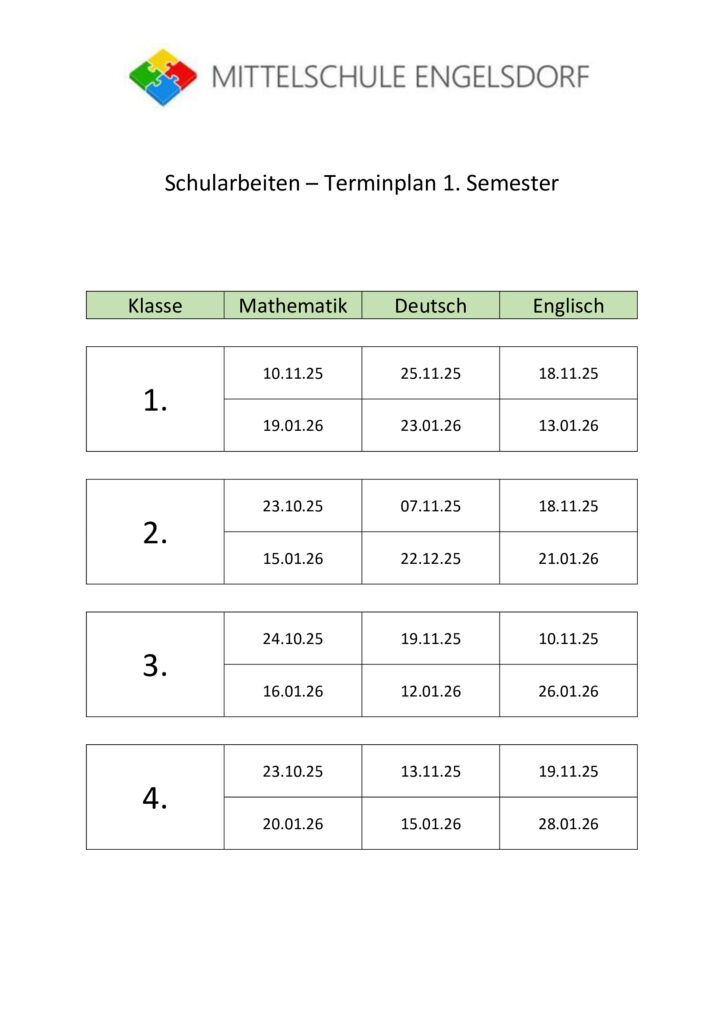724x1024 pixels.
Task: Select the class 3. row label
Action: click(x=155, y=665)
